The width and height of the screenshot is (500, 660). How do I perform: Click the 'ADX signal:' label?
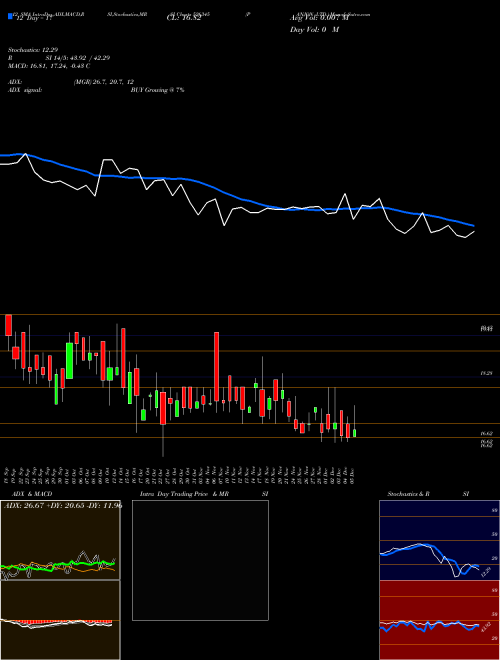coord(25,90)
